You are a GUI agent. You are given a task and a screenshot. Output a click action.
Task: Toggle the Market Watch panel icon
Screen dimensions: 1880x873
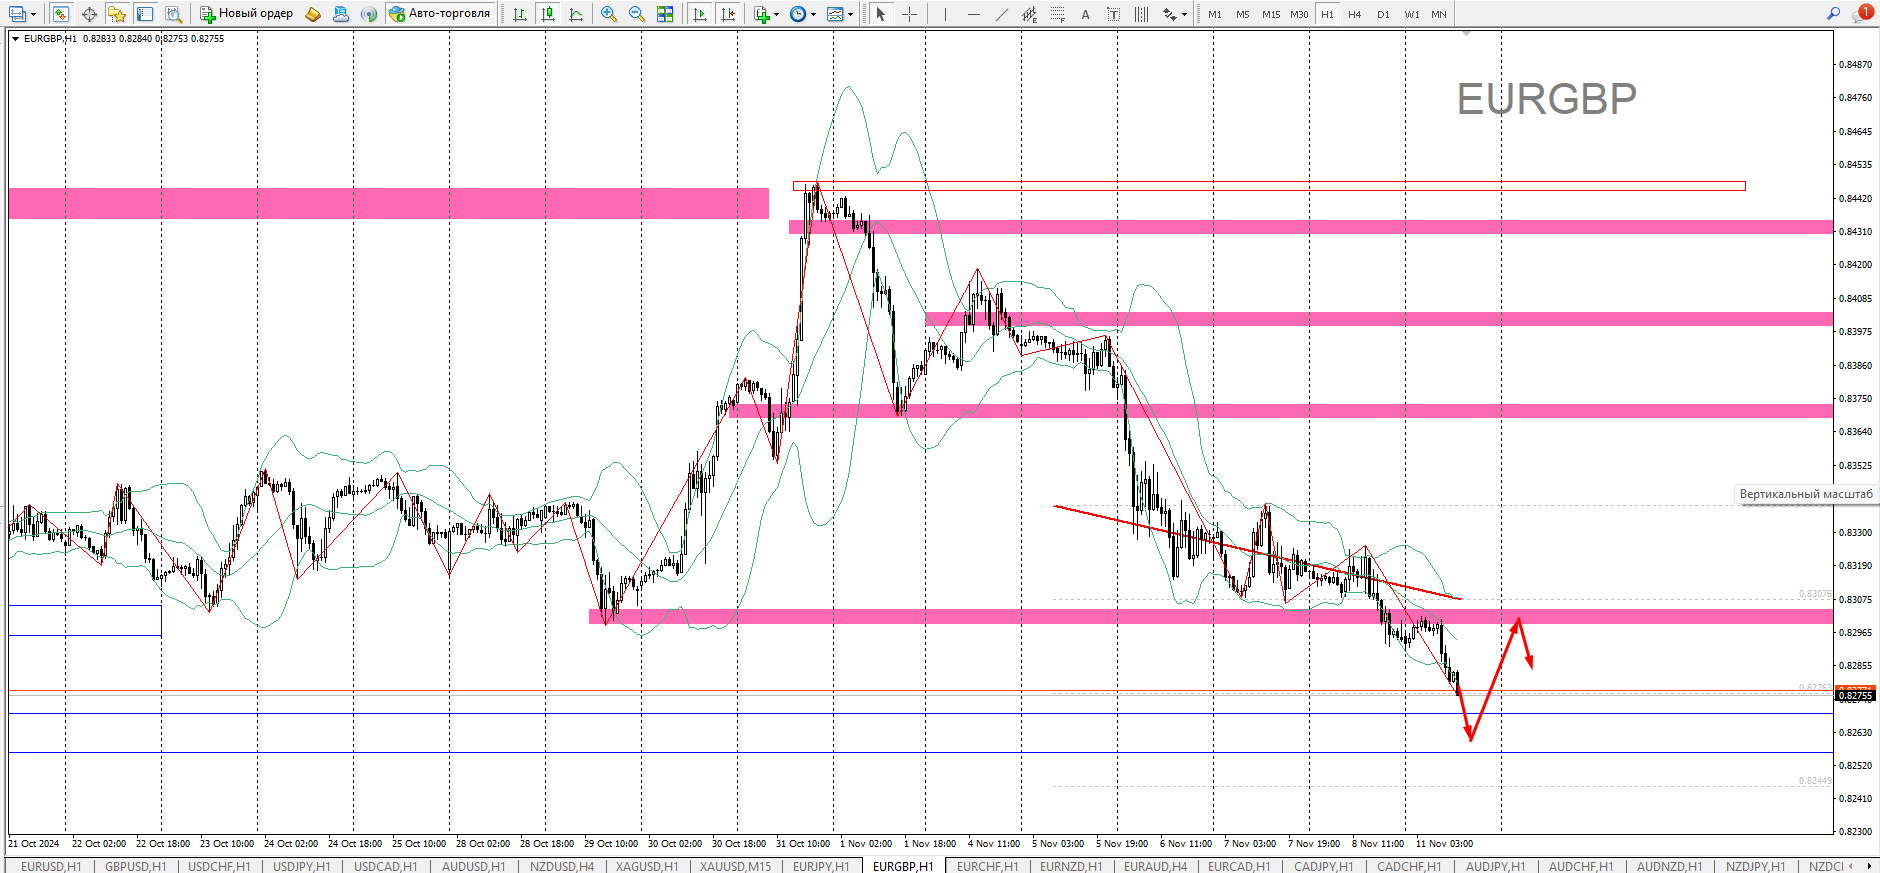[x=61, y=14]
